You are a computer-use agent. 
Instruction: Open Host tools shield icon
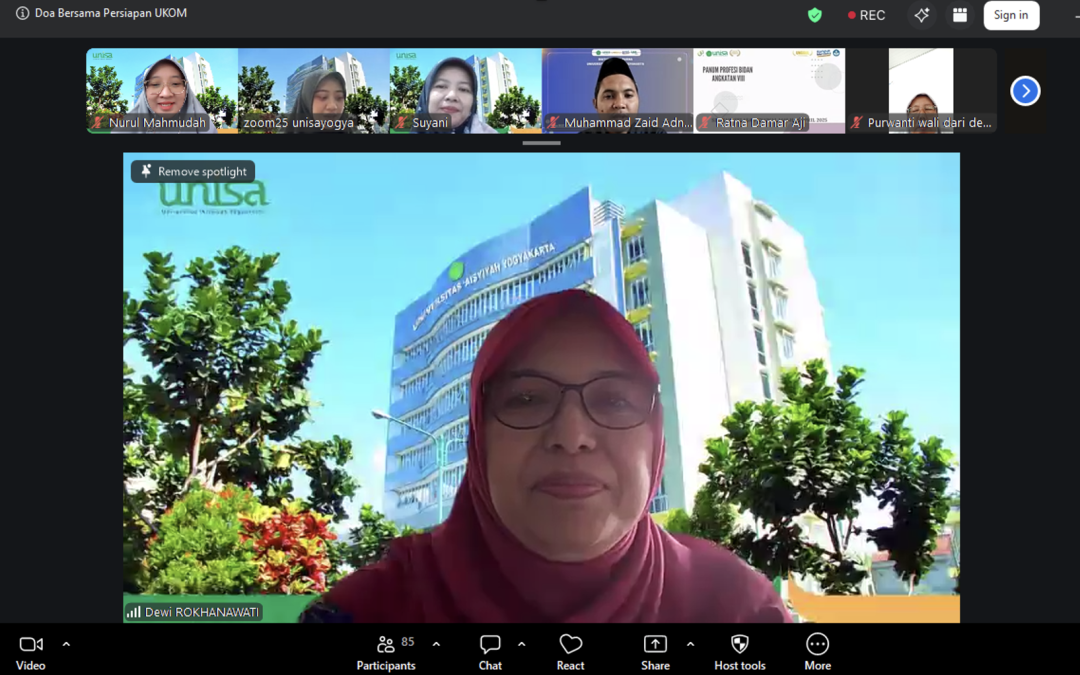[740, 652]
